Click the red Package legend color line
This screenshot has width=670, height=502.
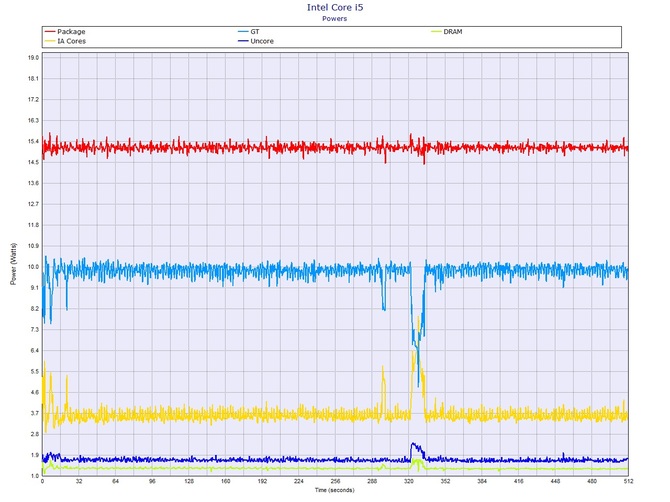[50, 32]
